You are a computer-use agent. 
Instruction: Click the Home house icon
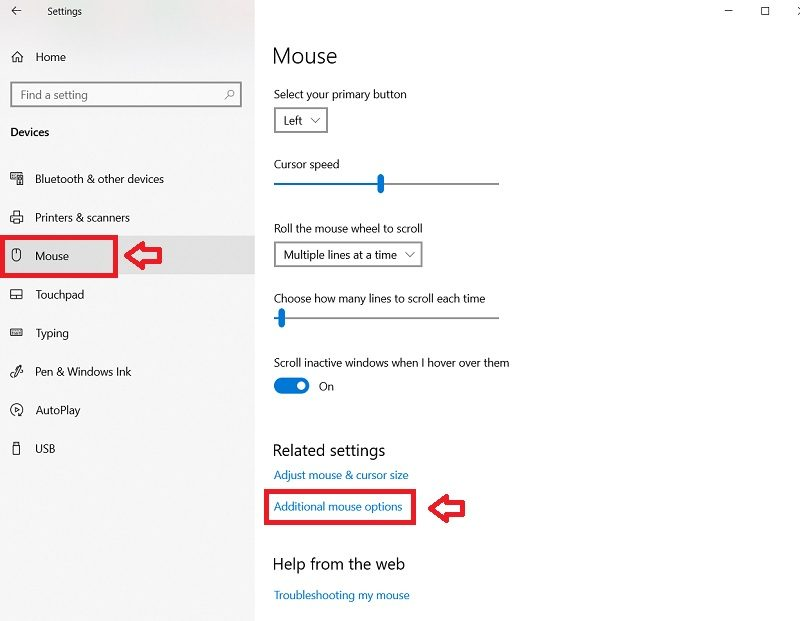tap(17, 57)
